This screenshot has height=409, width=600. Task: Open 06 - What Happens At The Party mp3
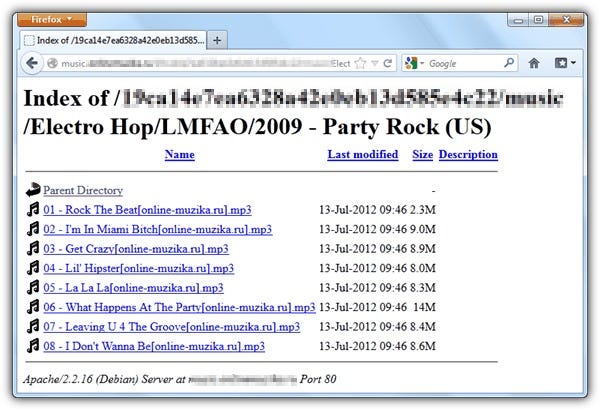pos(179,307)
